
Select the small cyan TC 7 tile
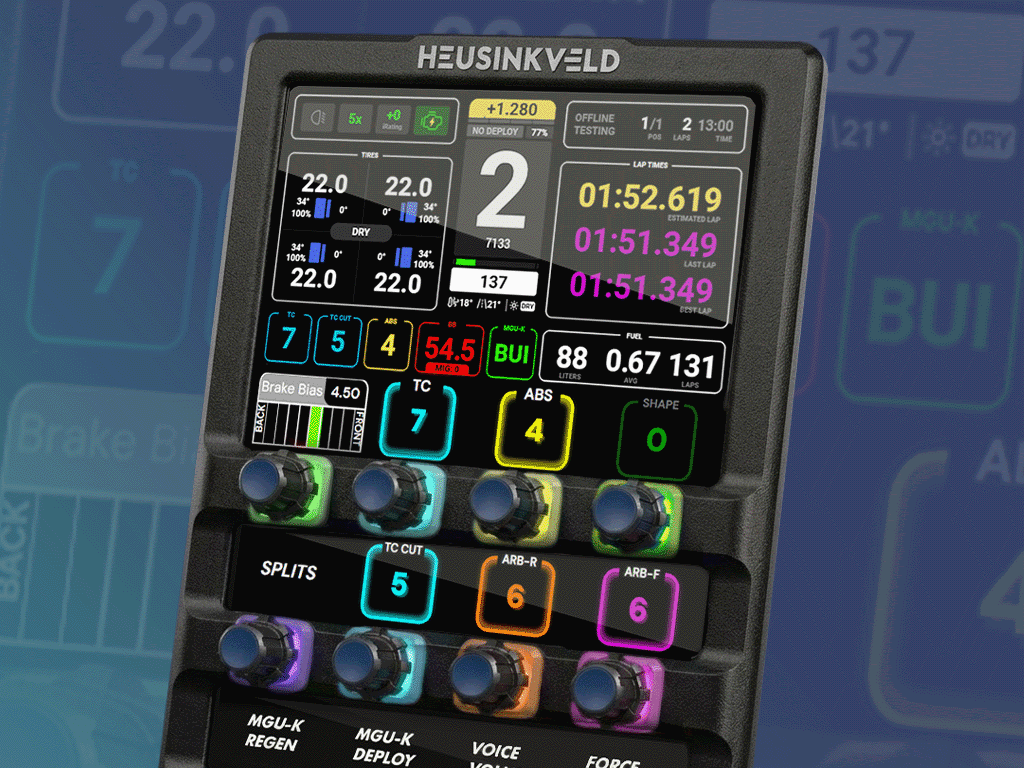tap(289, 341)
